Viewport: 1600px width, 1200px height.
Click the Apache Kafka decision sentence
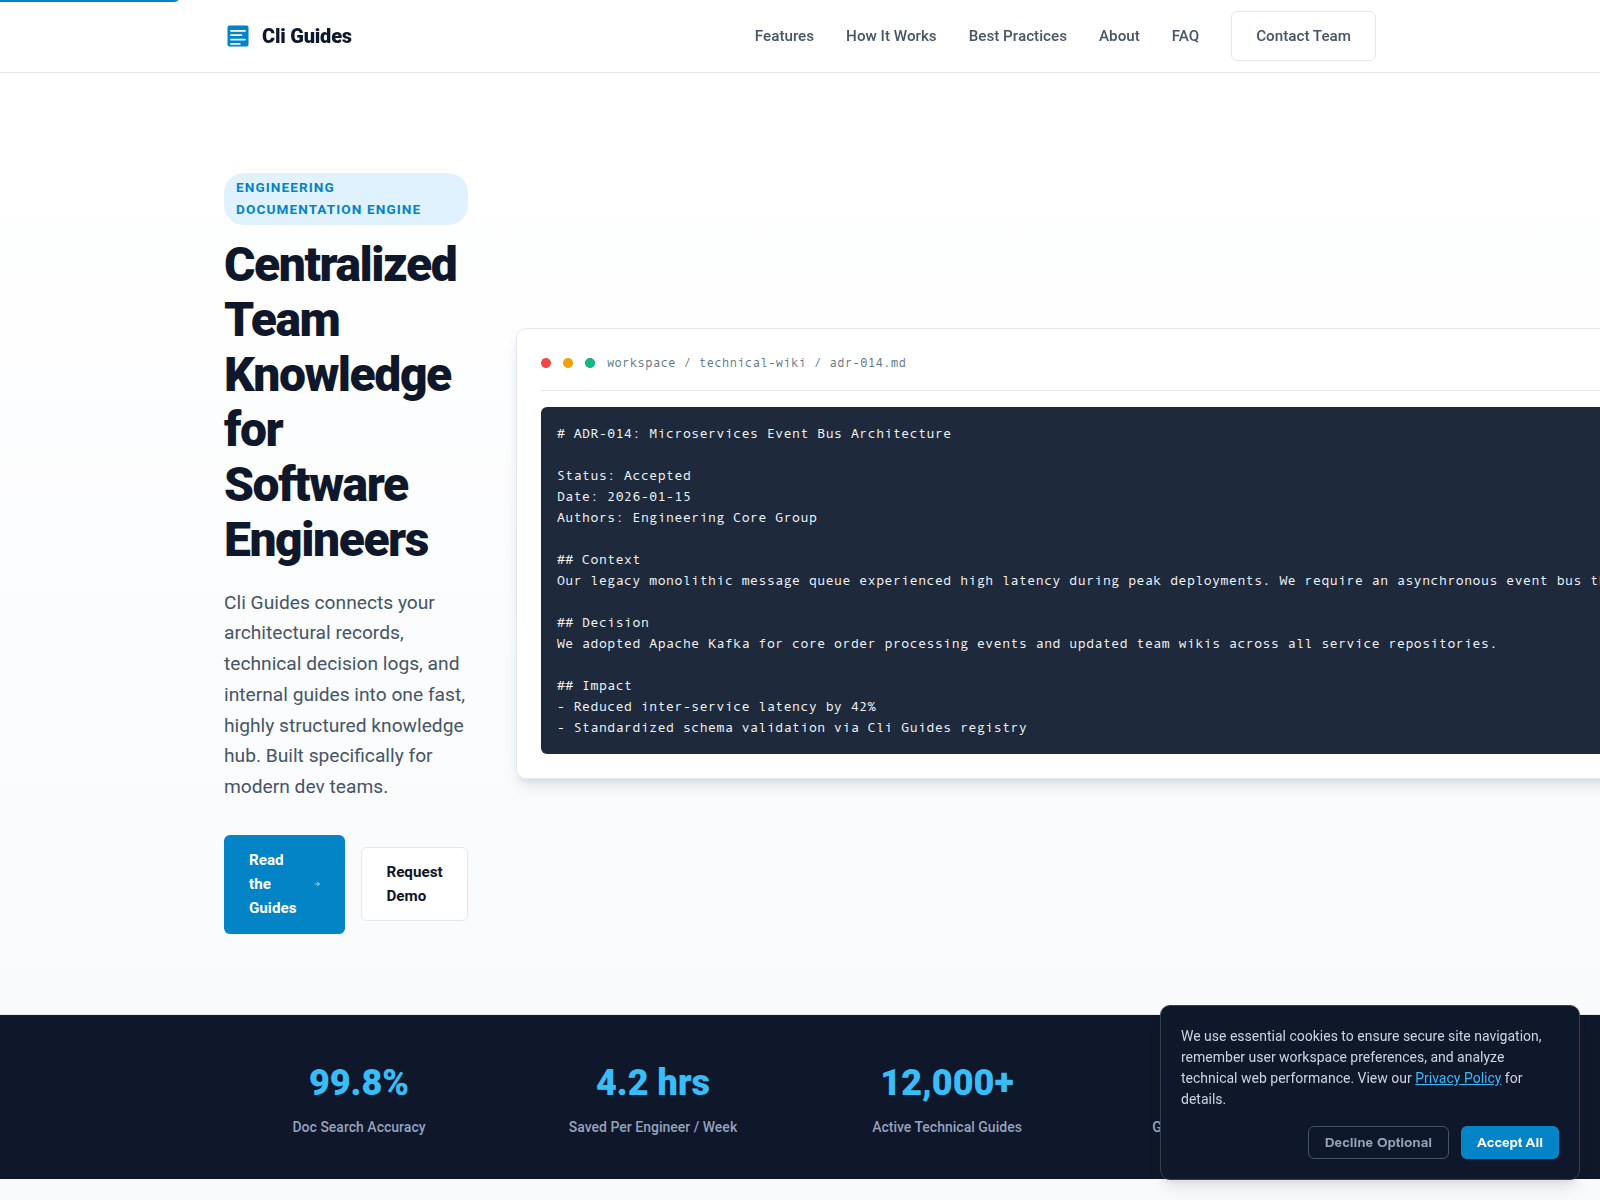pos(1026,644)
